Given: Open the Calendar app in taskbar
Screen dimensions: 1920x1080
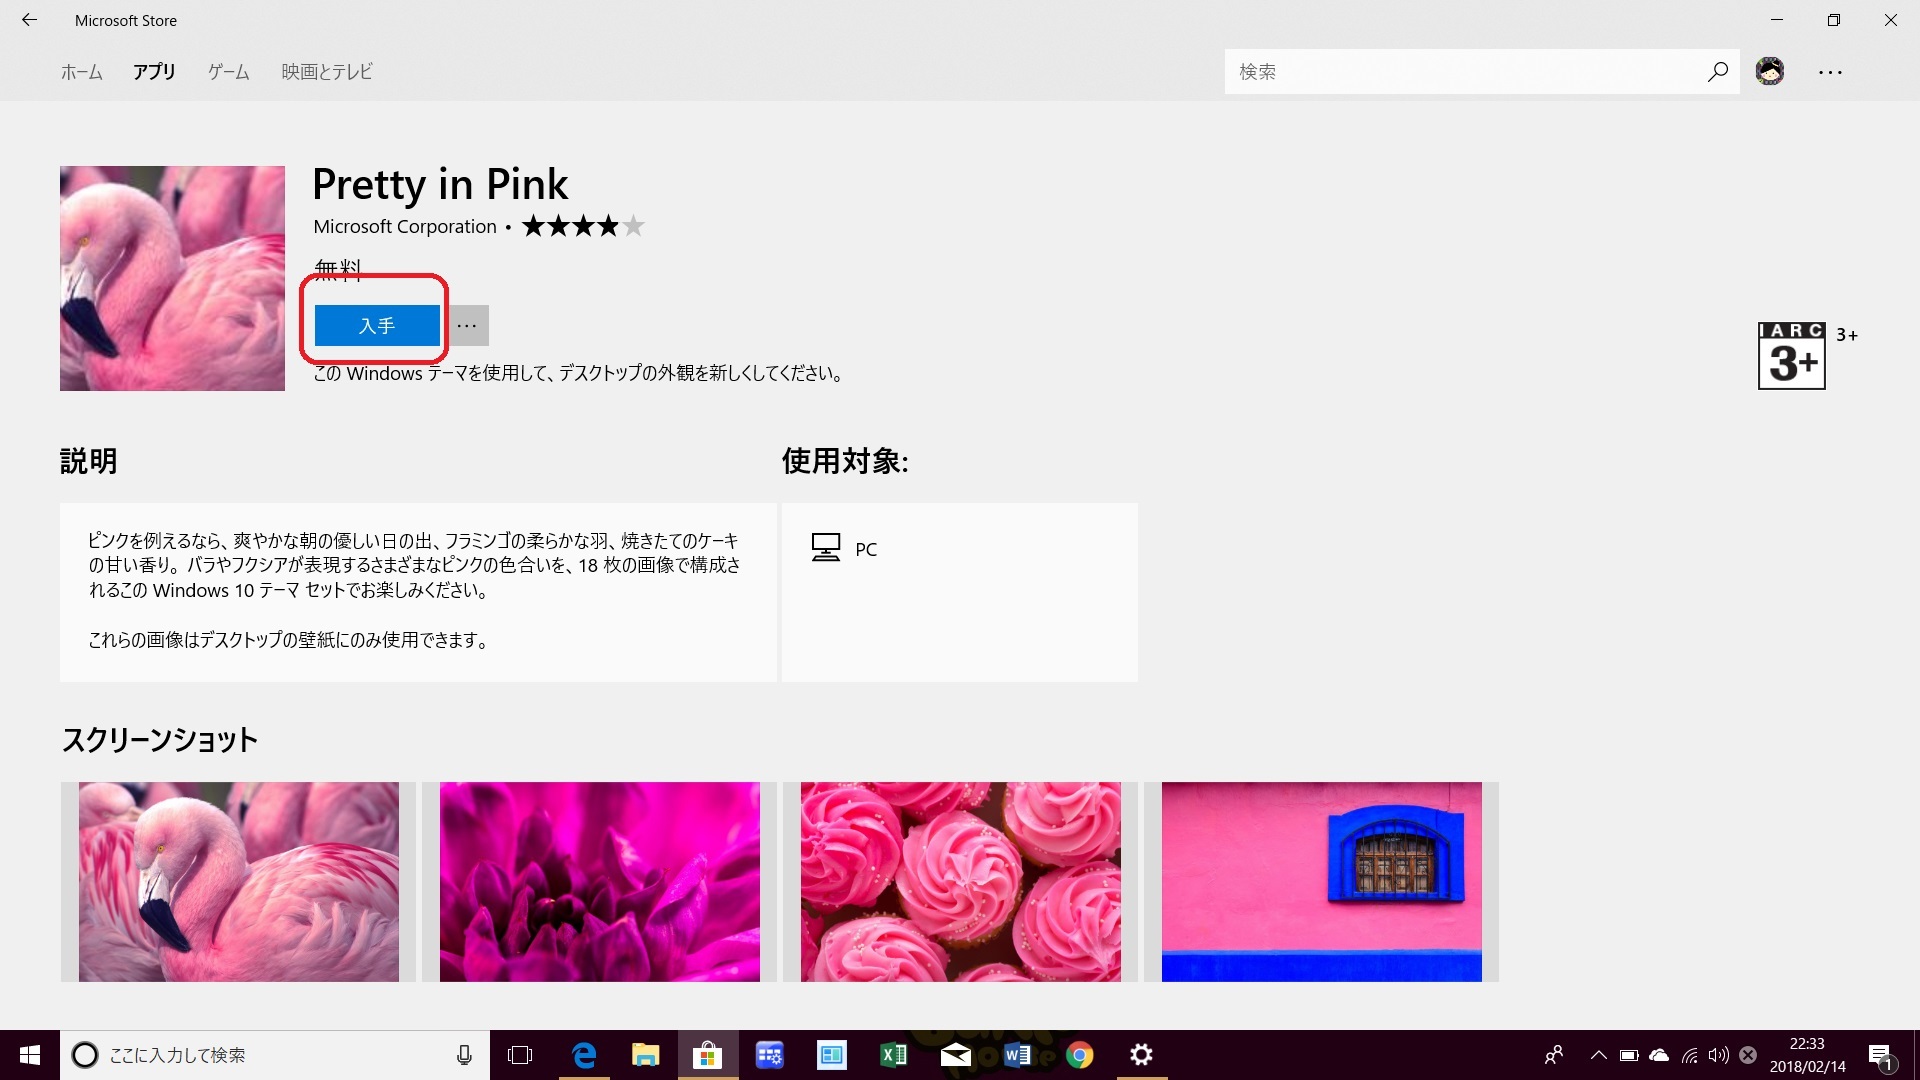Looking at the screenshot, I should click(769, 1055).
